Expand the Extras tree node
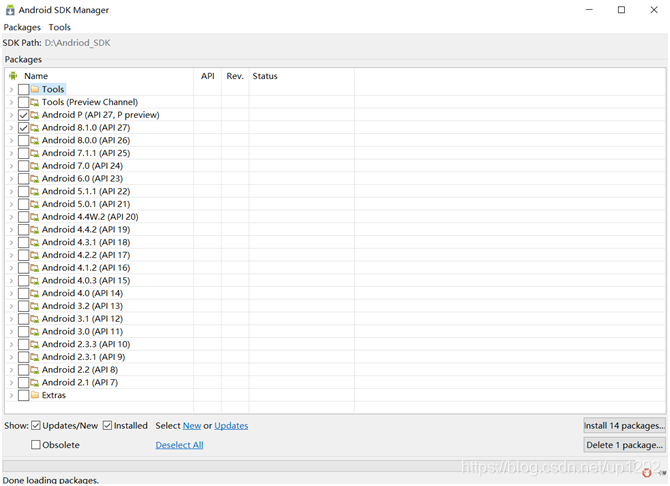This screenshot has width=670, height=486. 11,395
